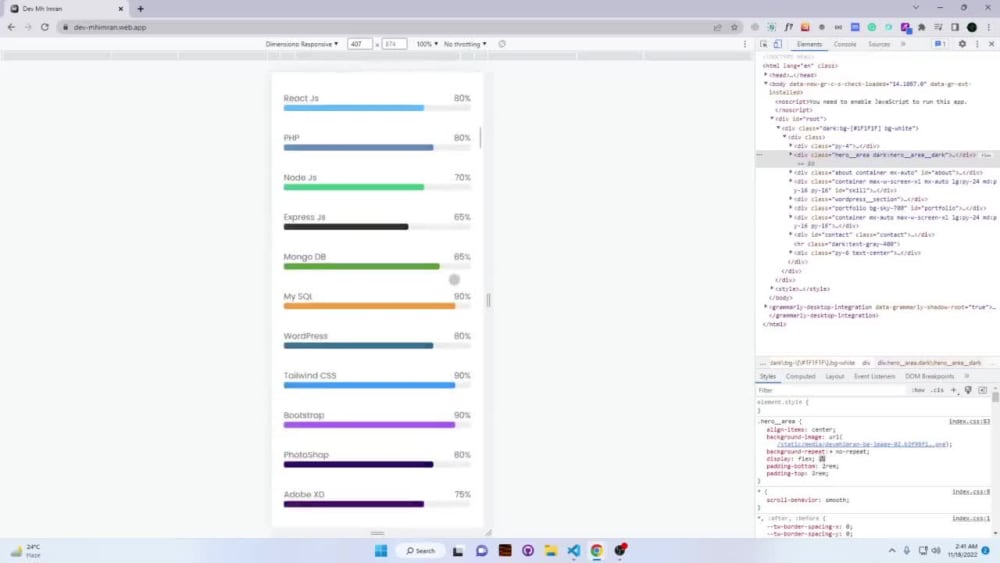Collapse the body element node
The image size is (1000, 563).
tap(766, 84)
